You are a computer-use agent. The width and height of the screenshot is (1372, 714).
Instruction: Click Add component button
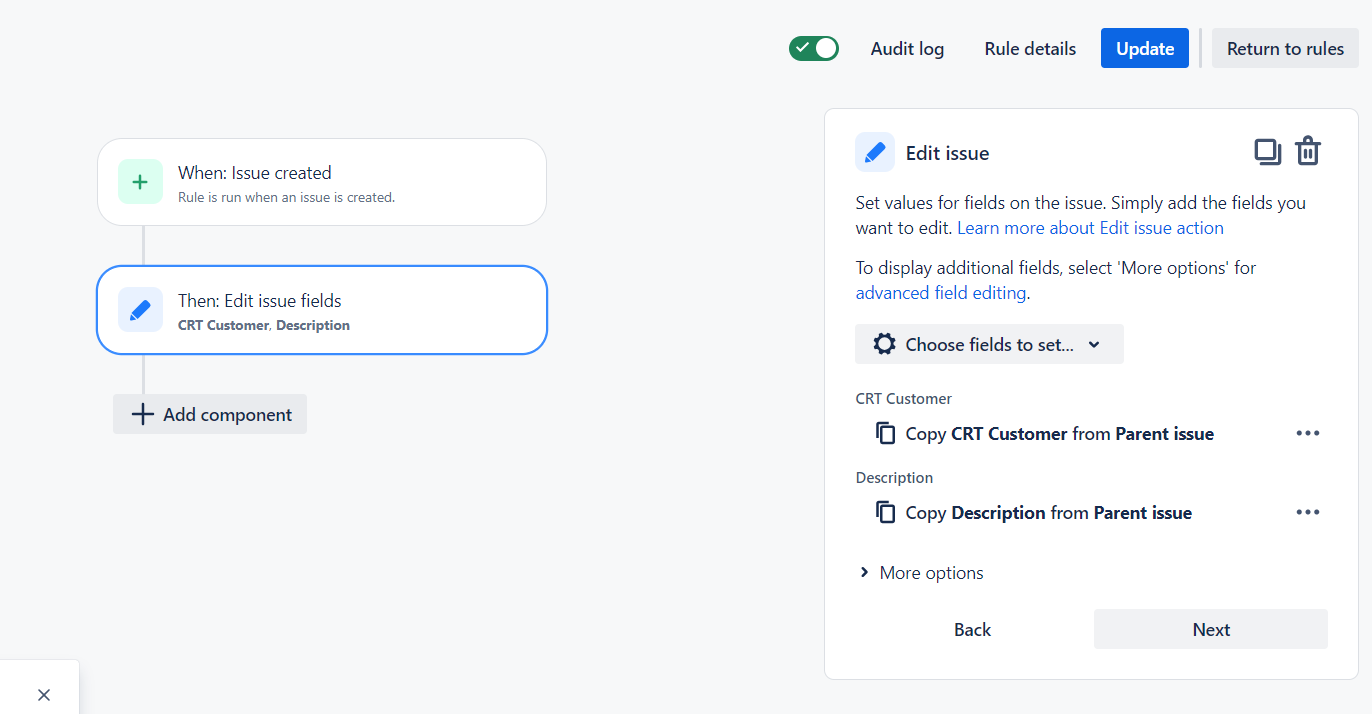210,414
